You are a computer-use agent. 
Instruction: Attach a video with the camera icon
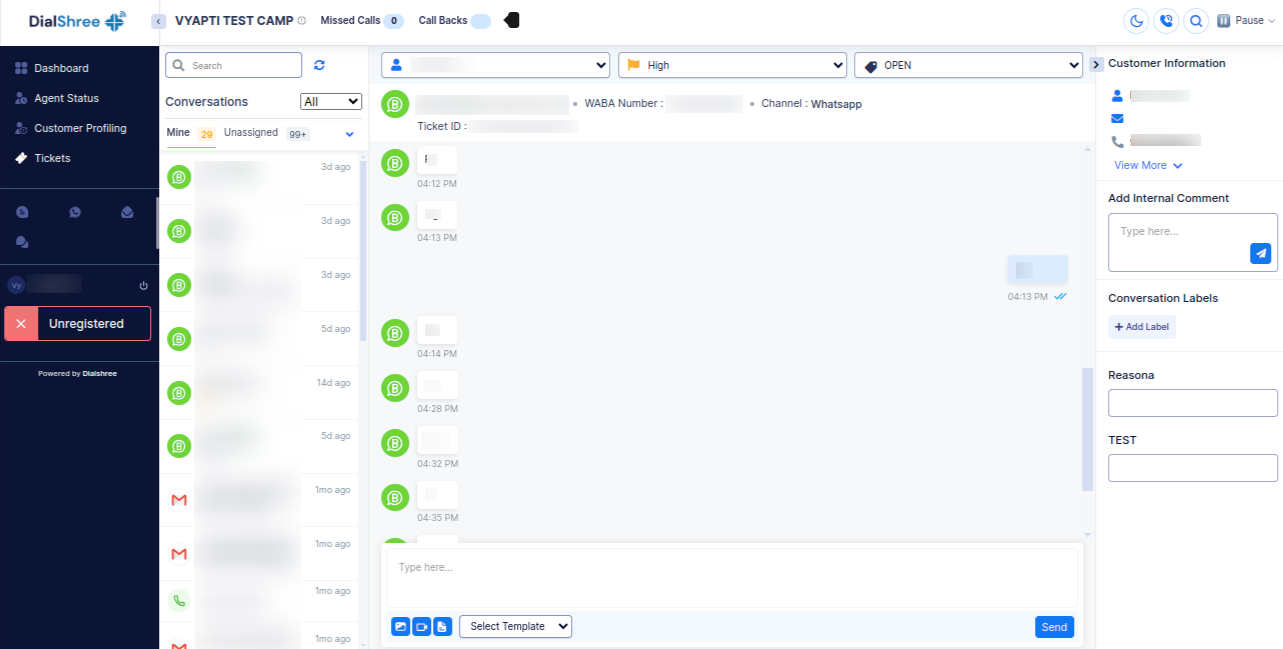[x=422, y=627]
